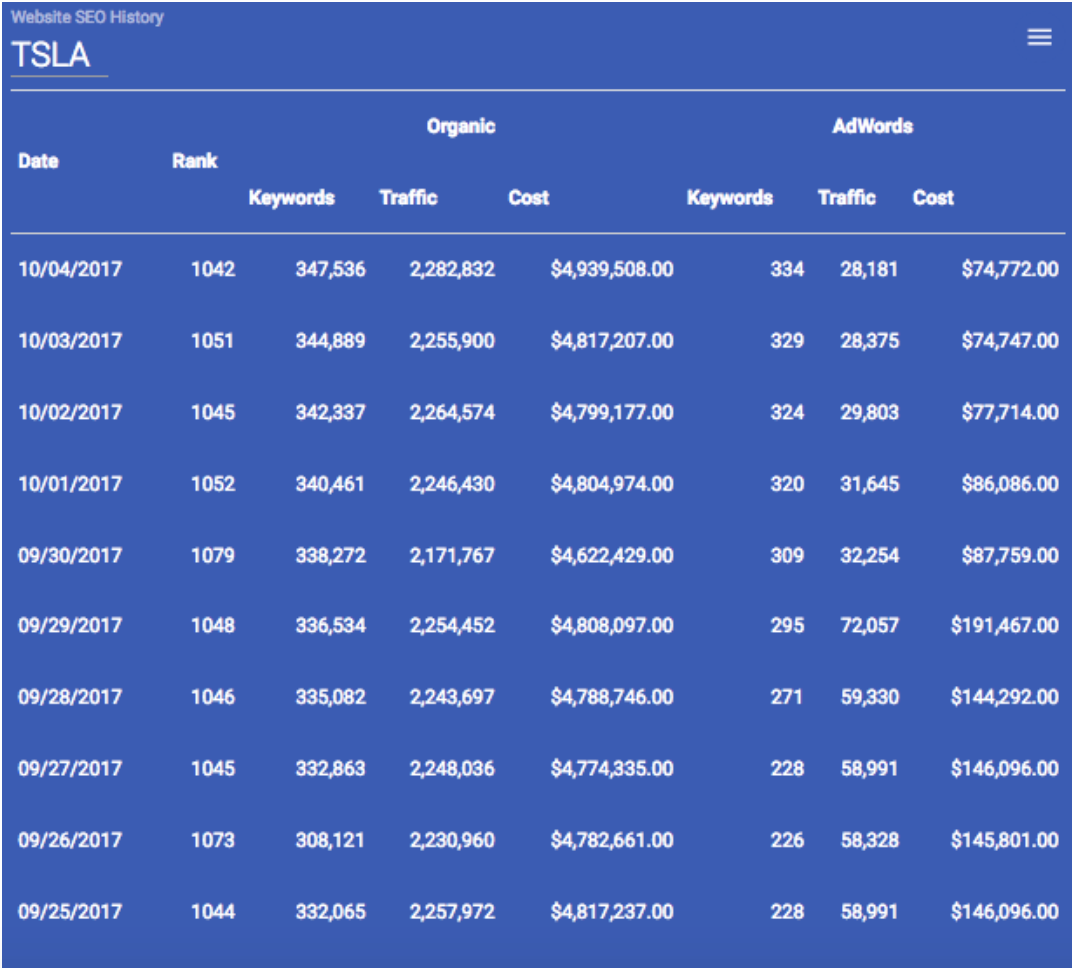Image resolution: width=1072 pixels, height=968 pixels.
Task: Click the AdWords group header
Action: (x=872, y=126)
